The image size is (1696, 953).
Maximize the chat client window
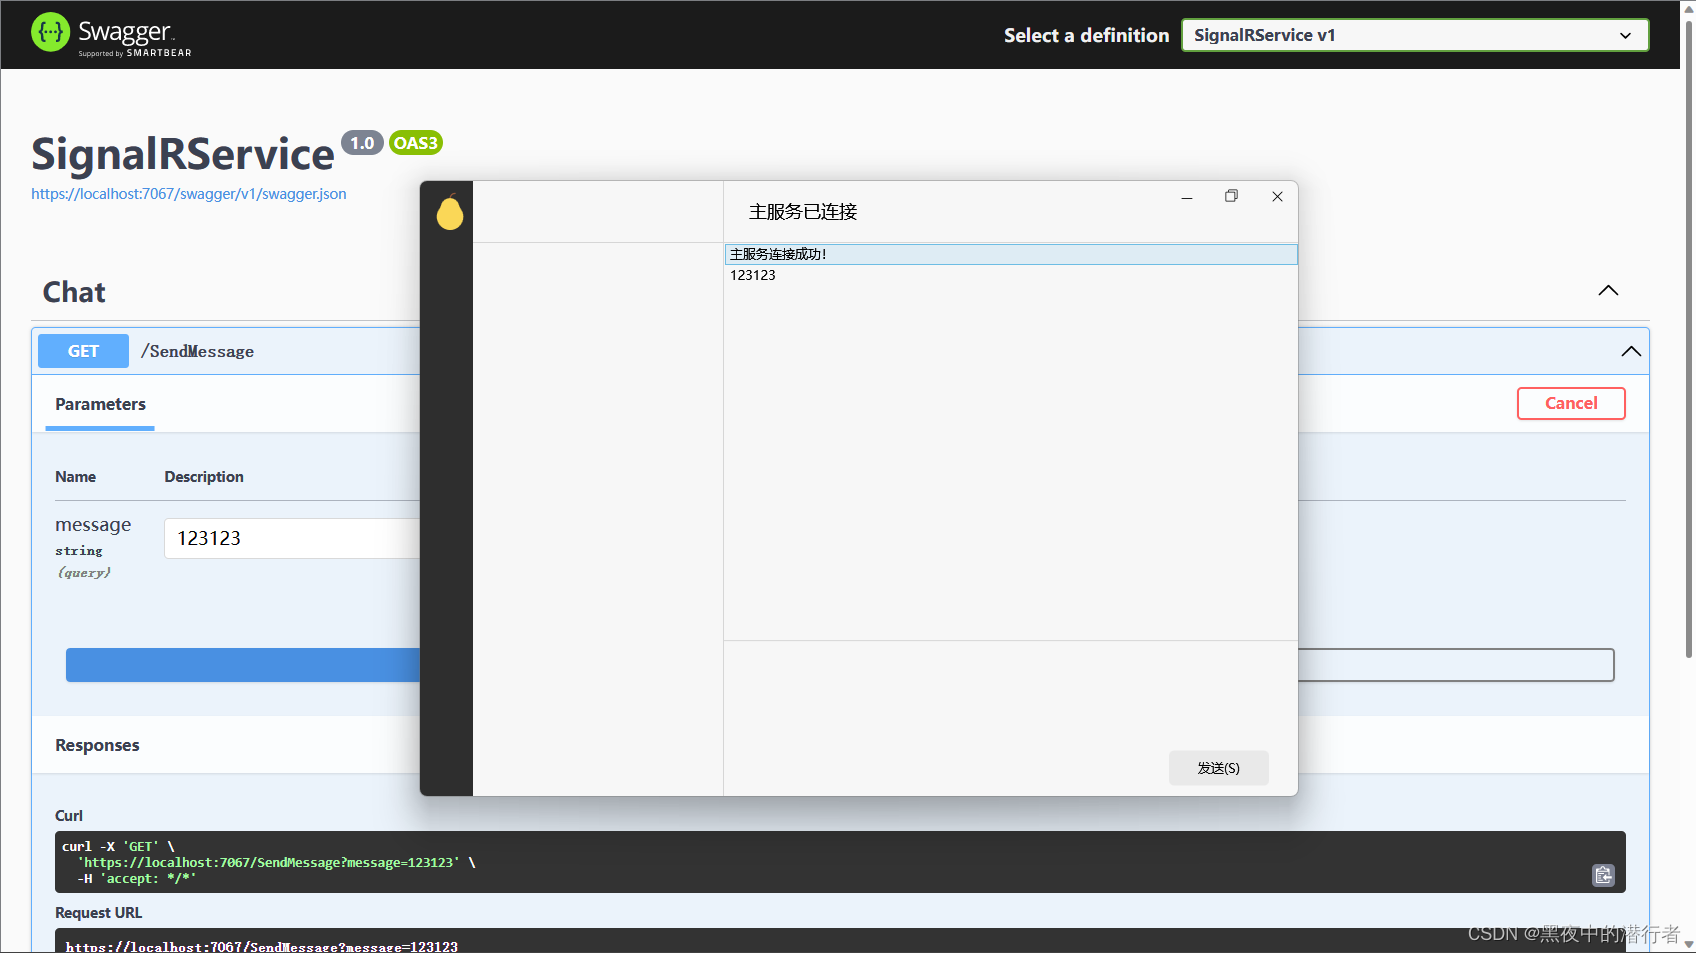click(1231, 197)
